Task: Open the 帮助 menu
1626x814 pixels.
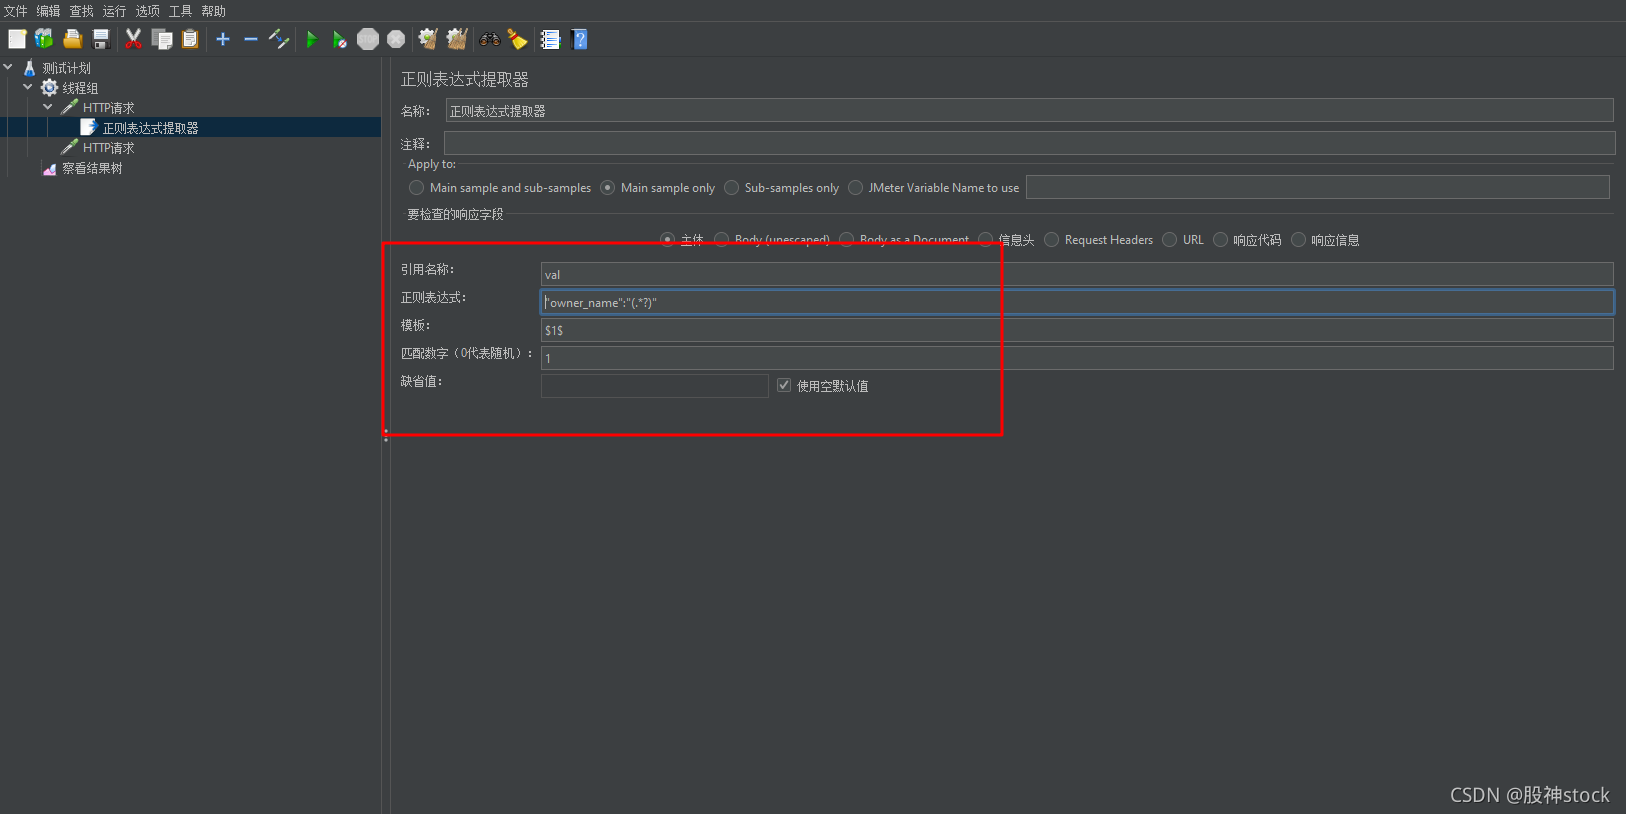Action: pos(213,11)
